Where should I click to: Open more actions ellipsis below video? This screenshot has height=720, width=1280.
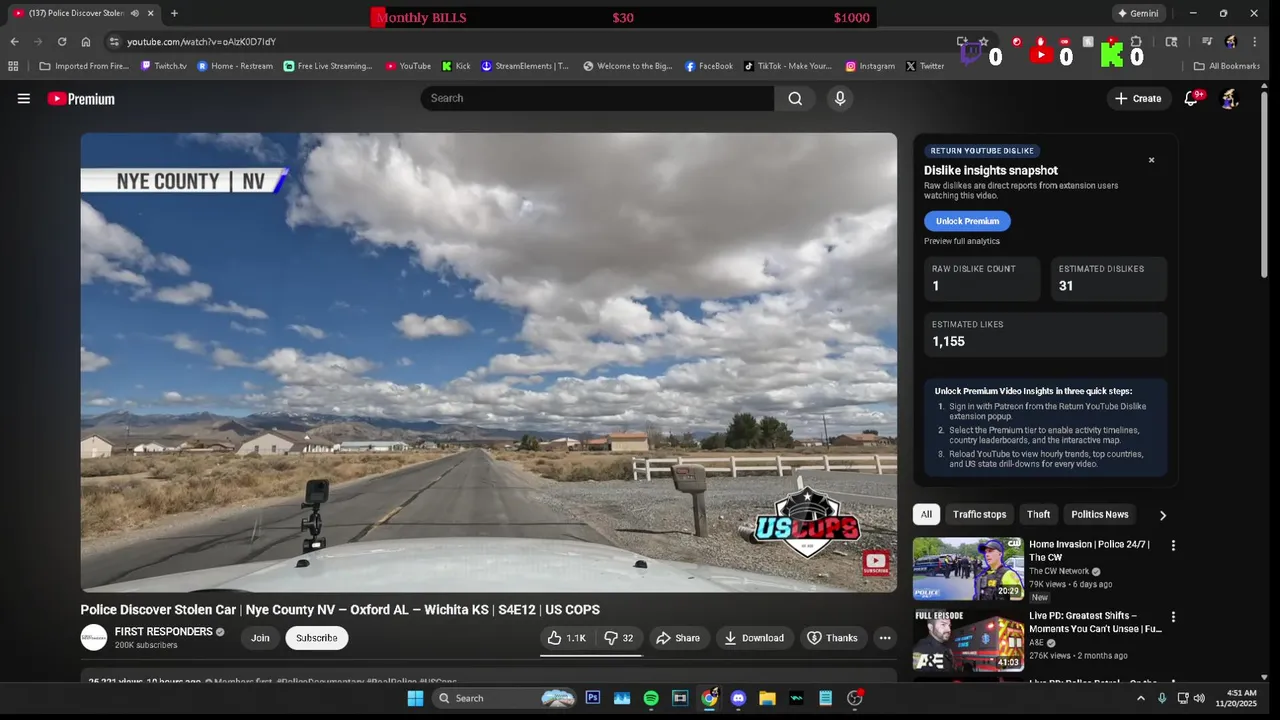pos(885,638)
